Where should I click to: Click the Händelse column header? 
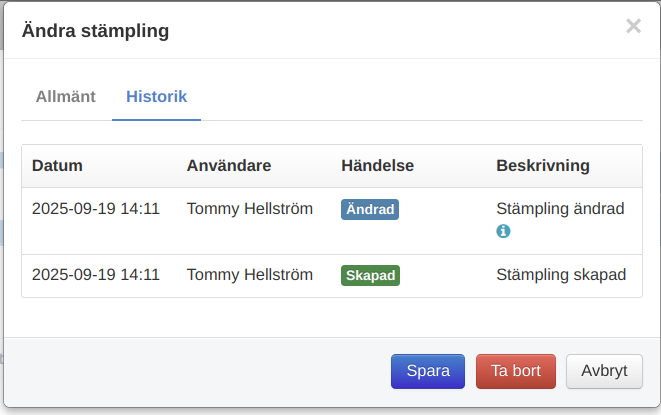point(377,165)
